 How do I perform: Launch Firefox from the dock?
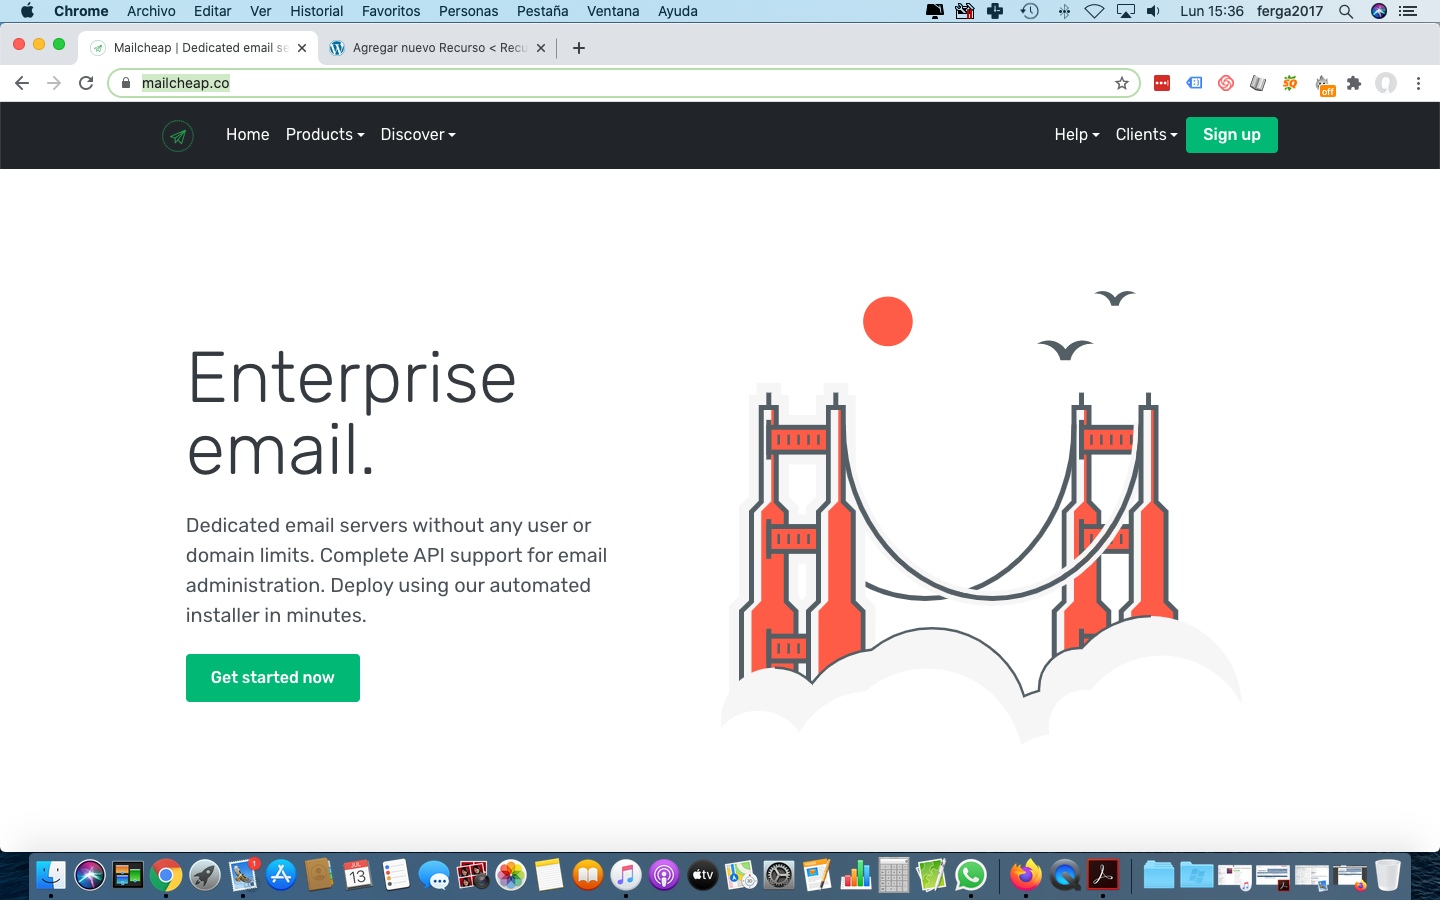point(1025,876)
